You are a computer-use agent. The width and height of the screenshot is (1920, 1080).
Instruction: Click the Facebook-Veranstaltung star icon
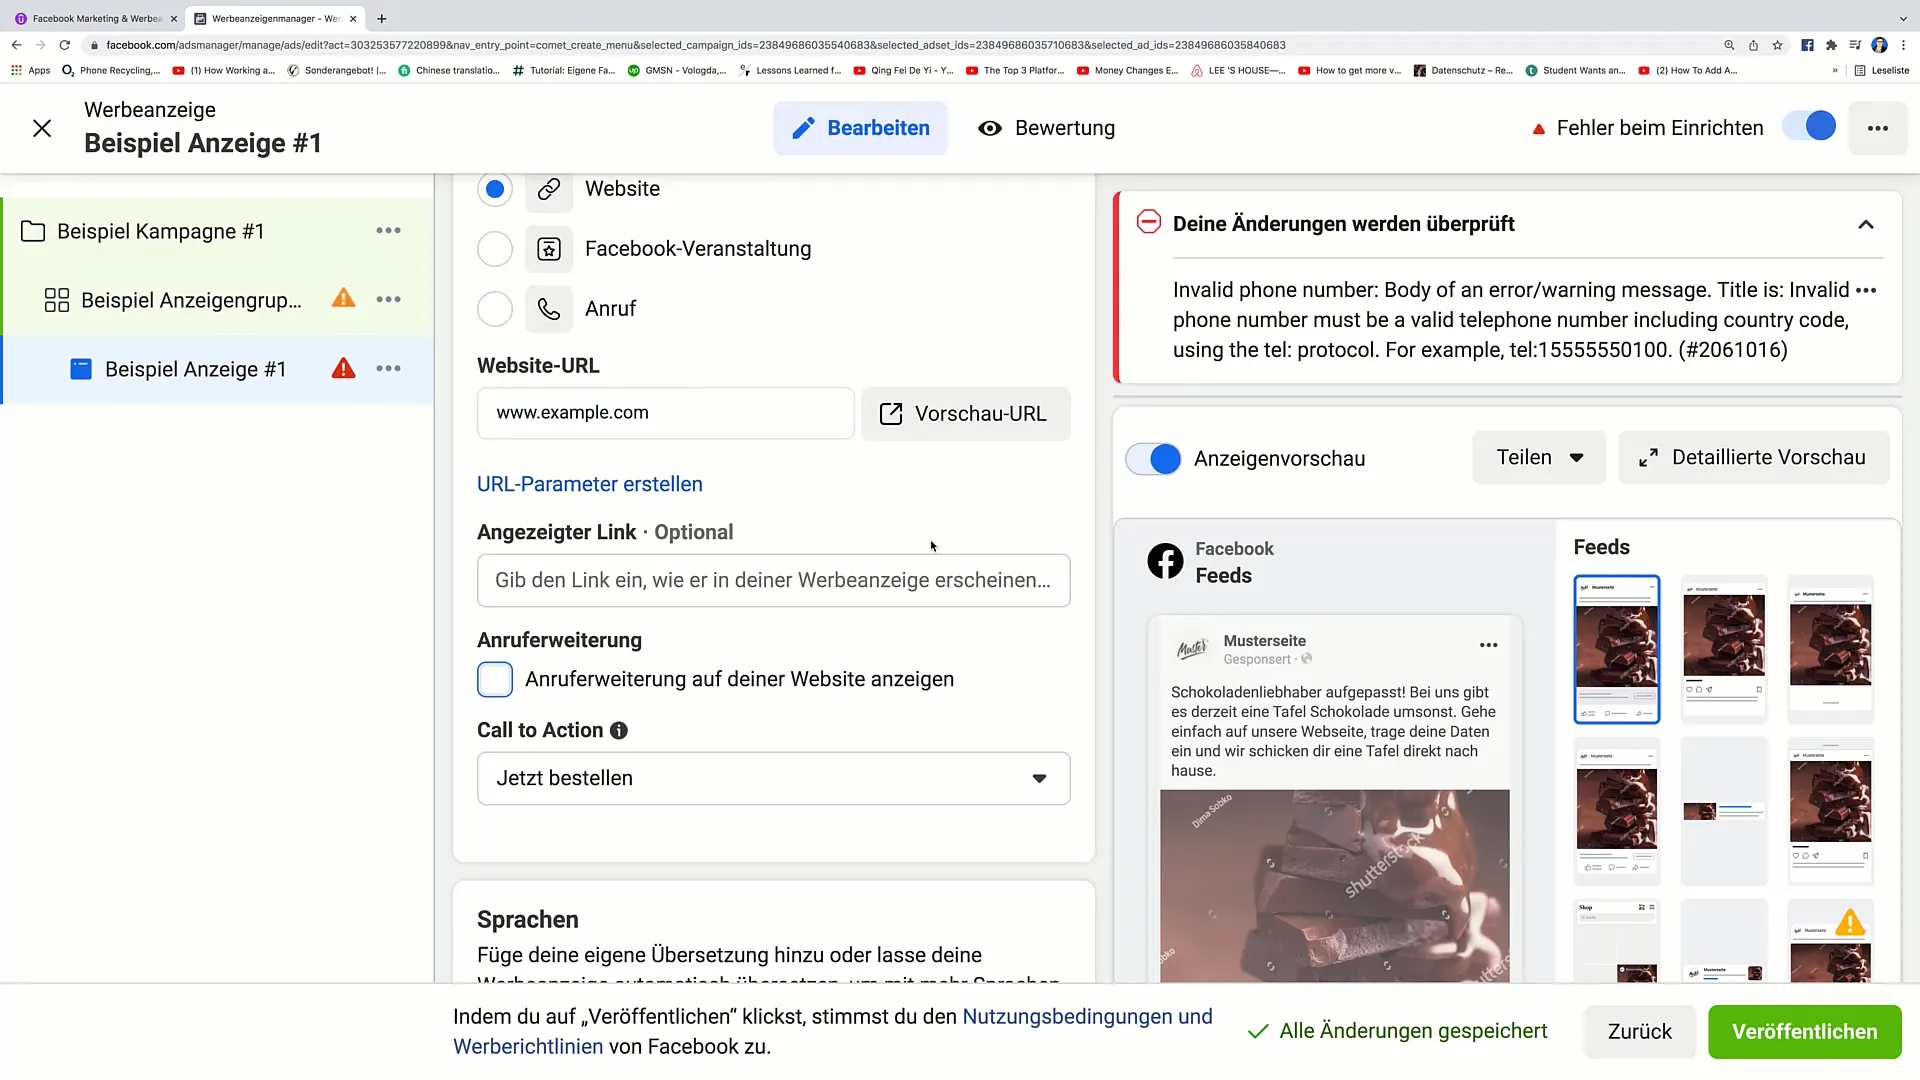click(x=549, y=249)
